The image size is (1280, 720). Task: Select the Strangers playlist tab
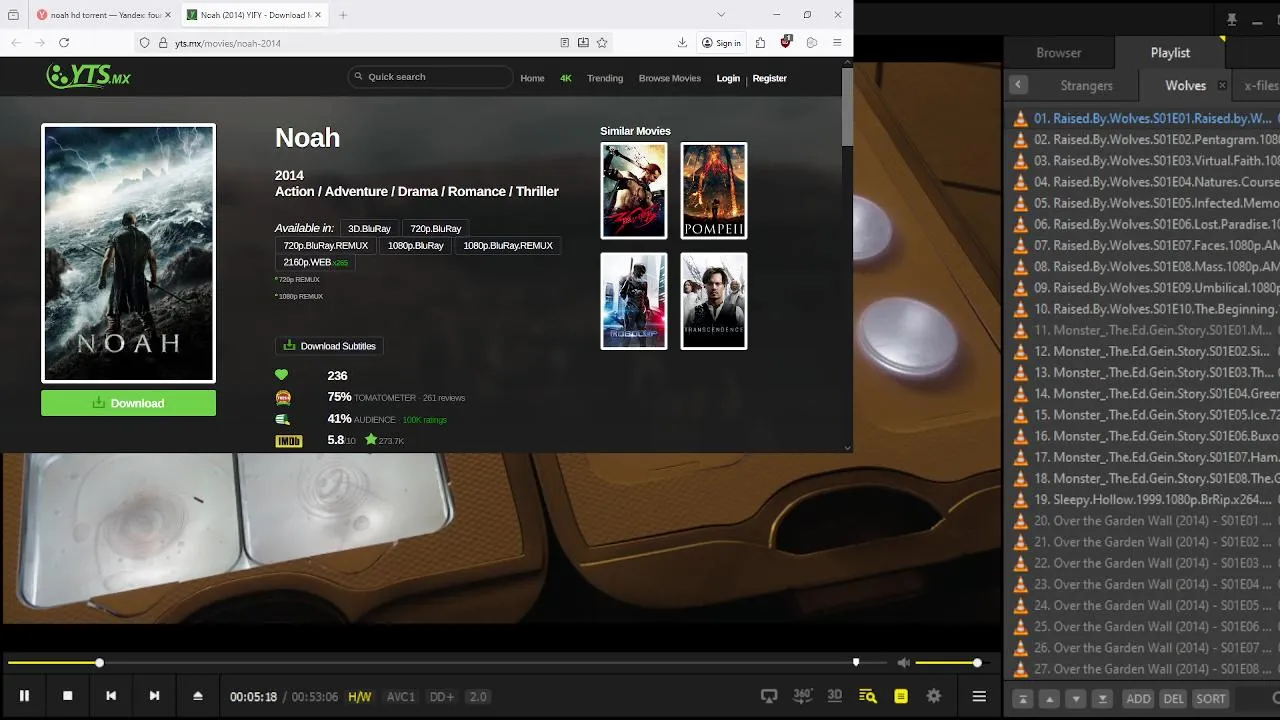tap(1086, 86)
